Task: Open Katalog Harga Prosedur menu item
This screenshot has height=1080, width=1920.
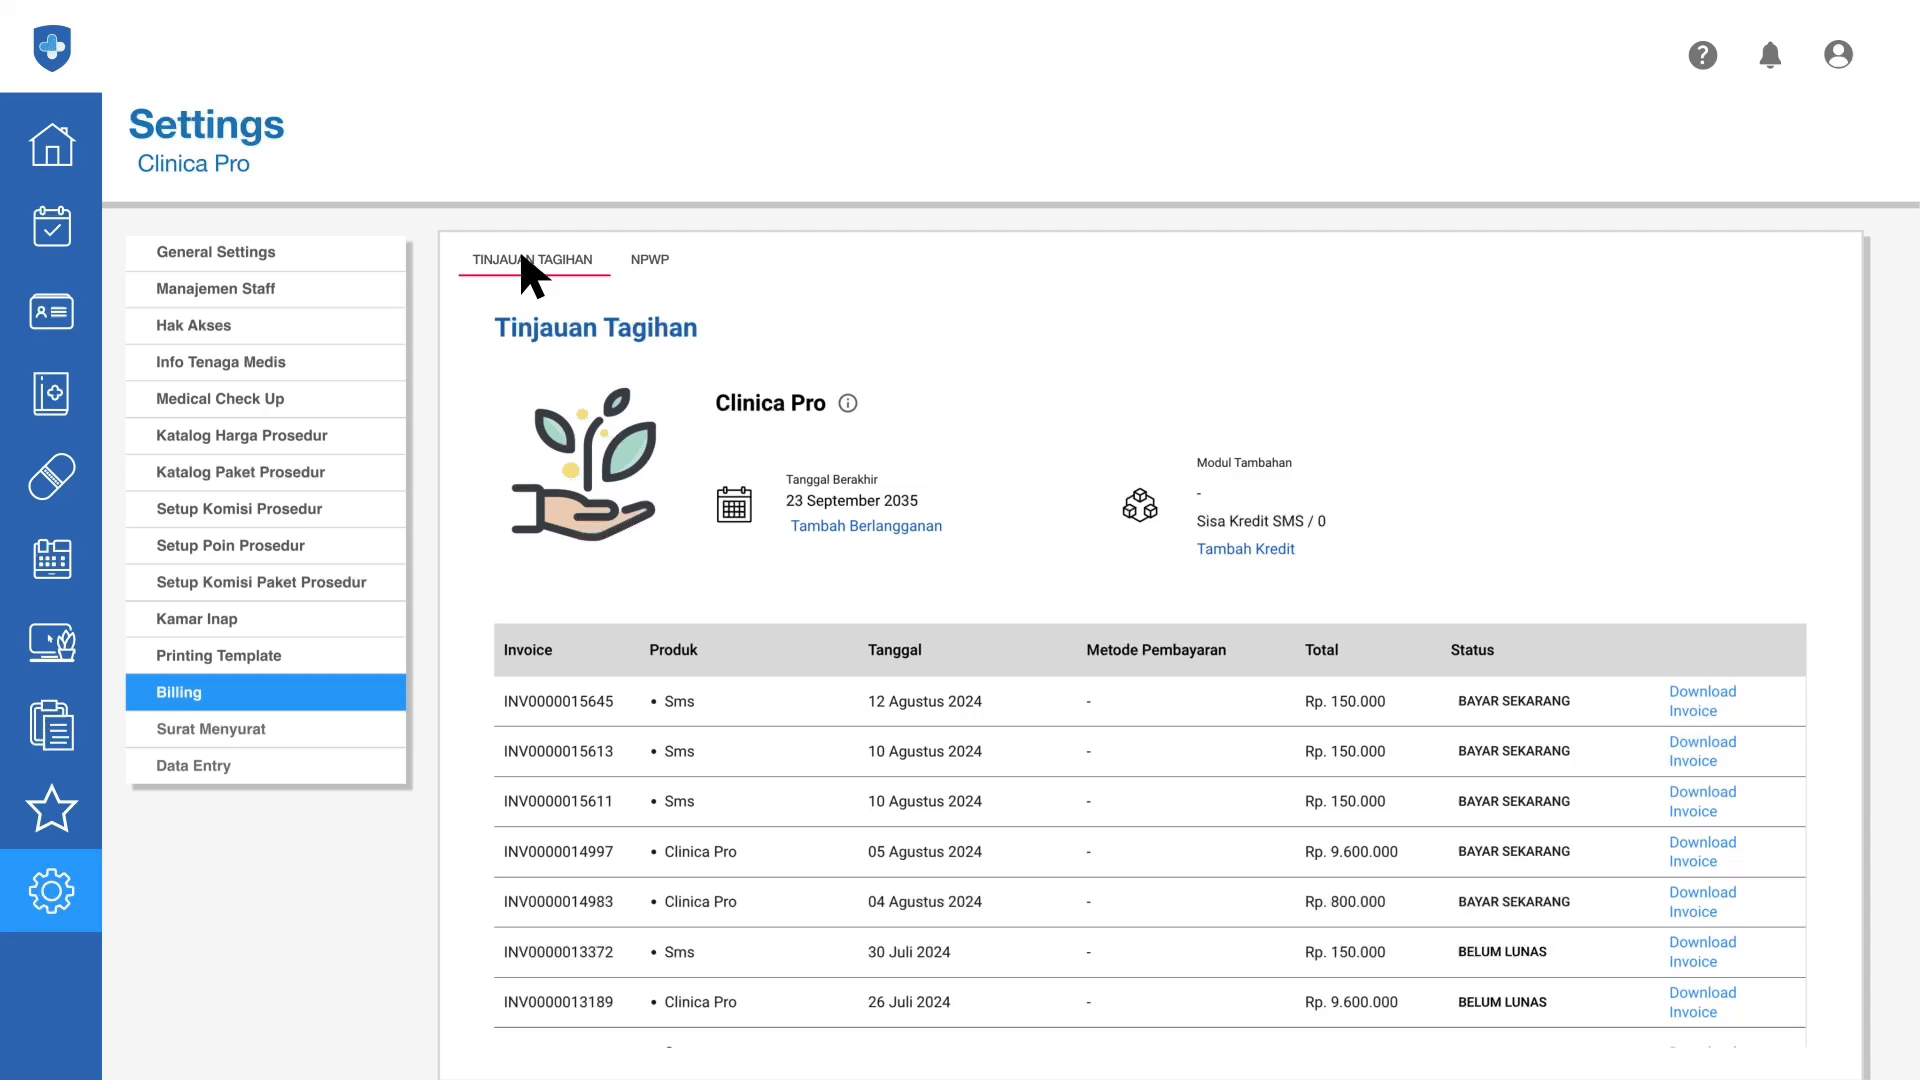Action: pos(242,435)
